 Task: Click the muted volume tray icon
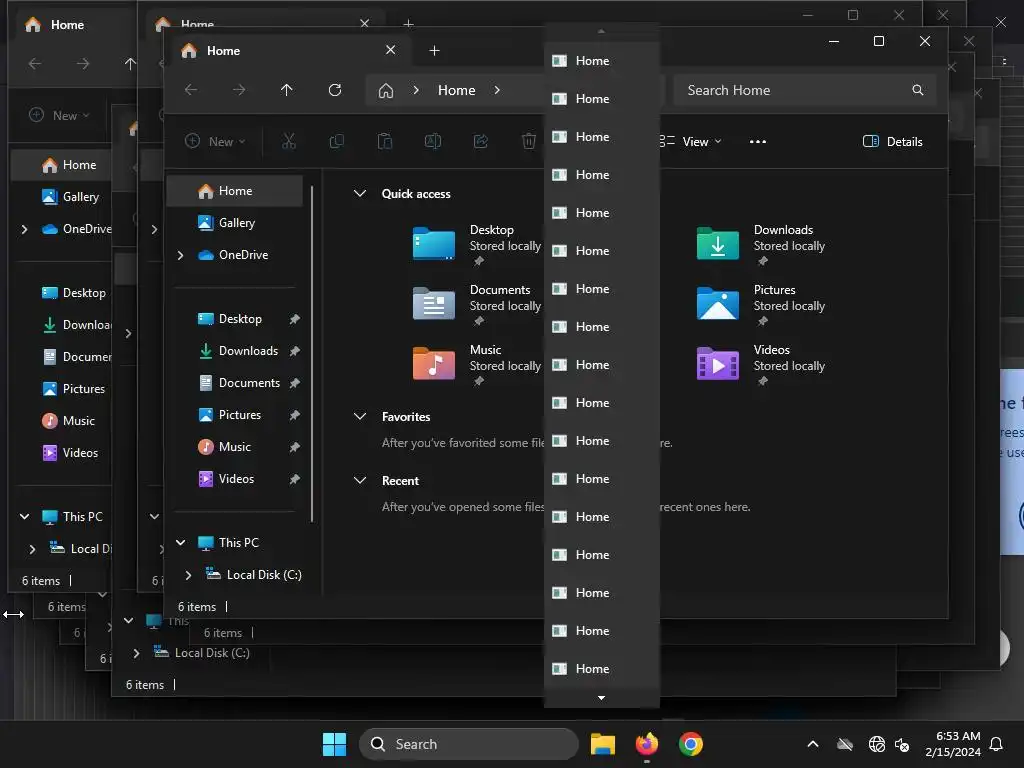coord(902,744)
